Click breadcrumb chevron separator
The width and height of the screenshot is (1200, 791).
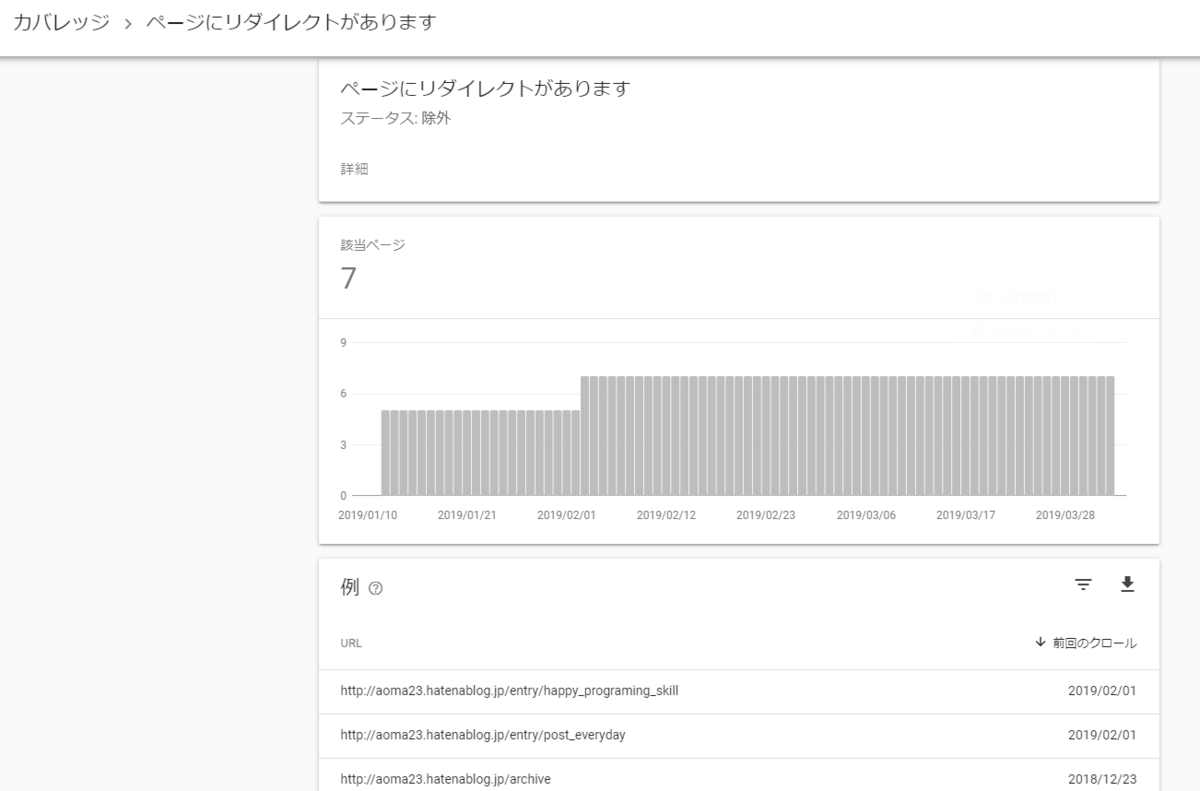[x=128, y=23]
